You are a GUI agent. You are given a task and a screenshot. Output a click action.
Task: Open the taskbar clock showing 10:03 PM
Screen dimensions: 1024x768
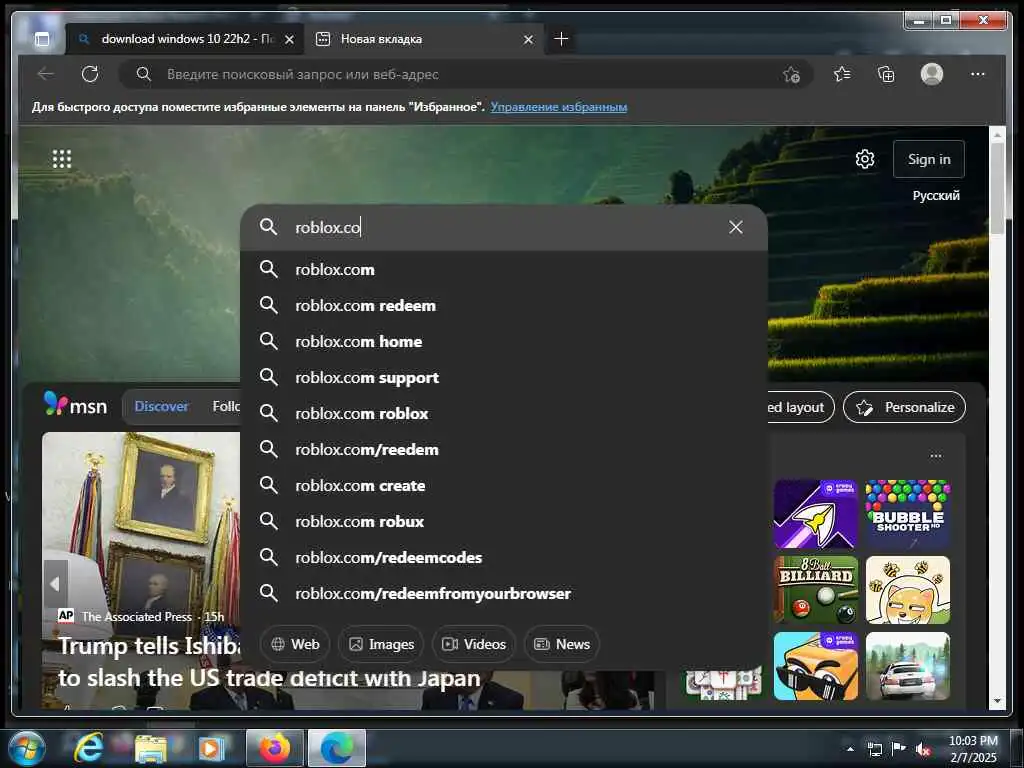[973, 749]
